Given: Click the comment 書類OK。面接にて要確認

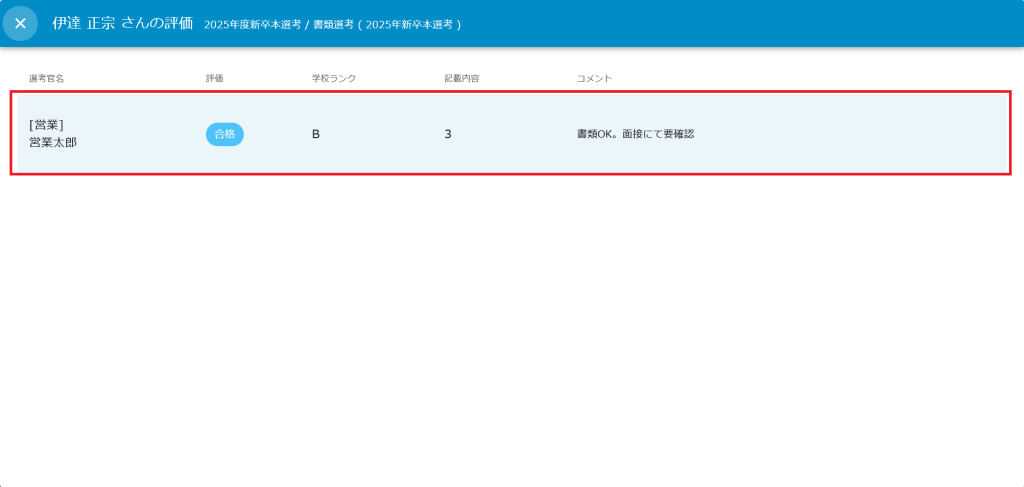Looking at the screenshot, I should 635,134.
